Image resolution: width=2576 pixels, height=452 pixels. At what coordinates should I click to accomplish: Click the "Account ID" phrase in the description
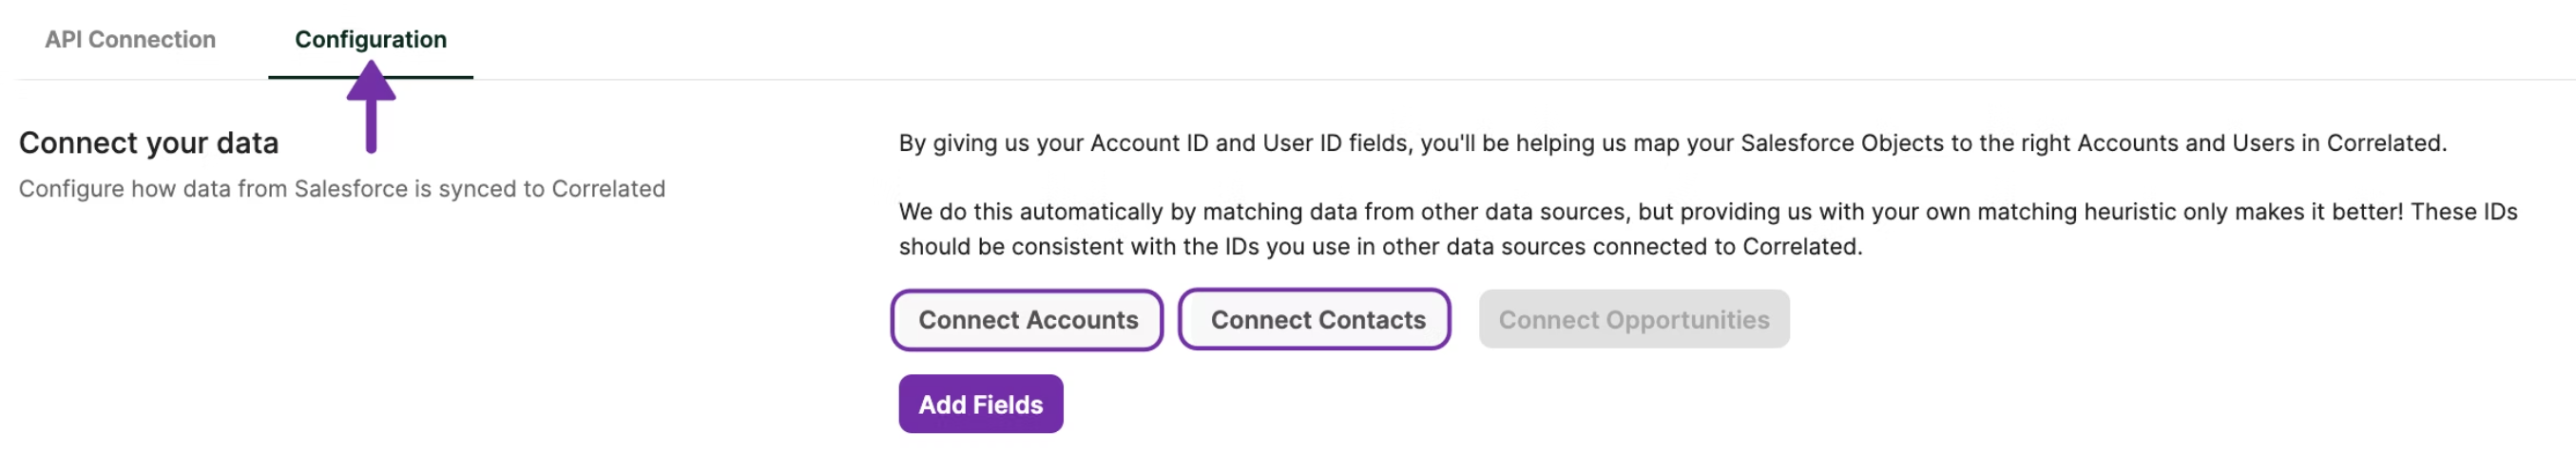click(1149, 143)
